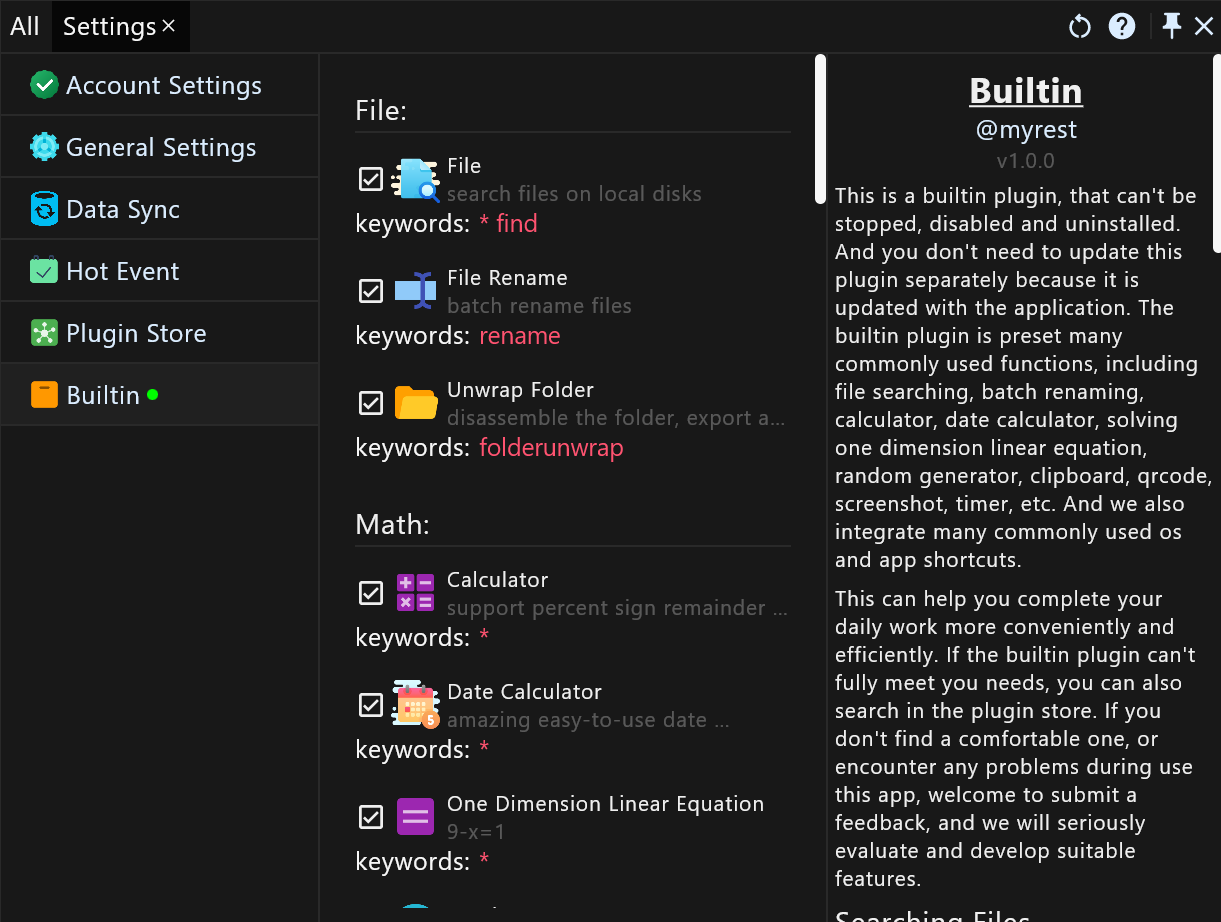Viewport: 1221px width, 922px height.
Task: Click the refresh icon in top bar
Action: pos(1079,27)
